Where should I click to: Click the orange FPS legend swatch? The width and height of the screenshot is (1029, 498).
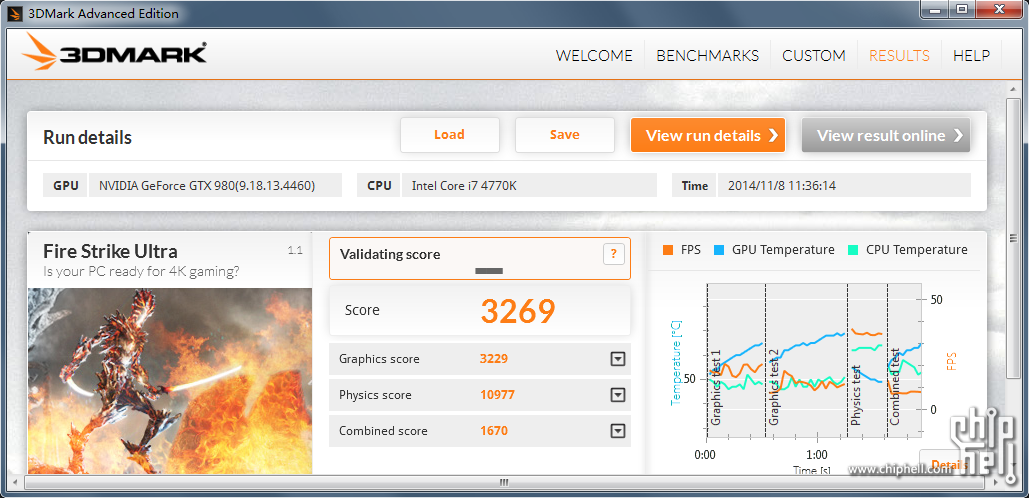click(x=668, y=250)
